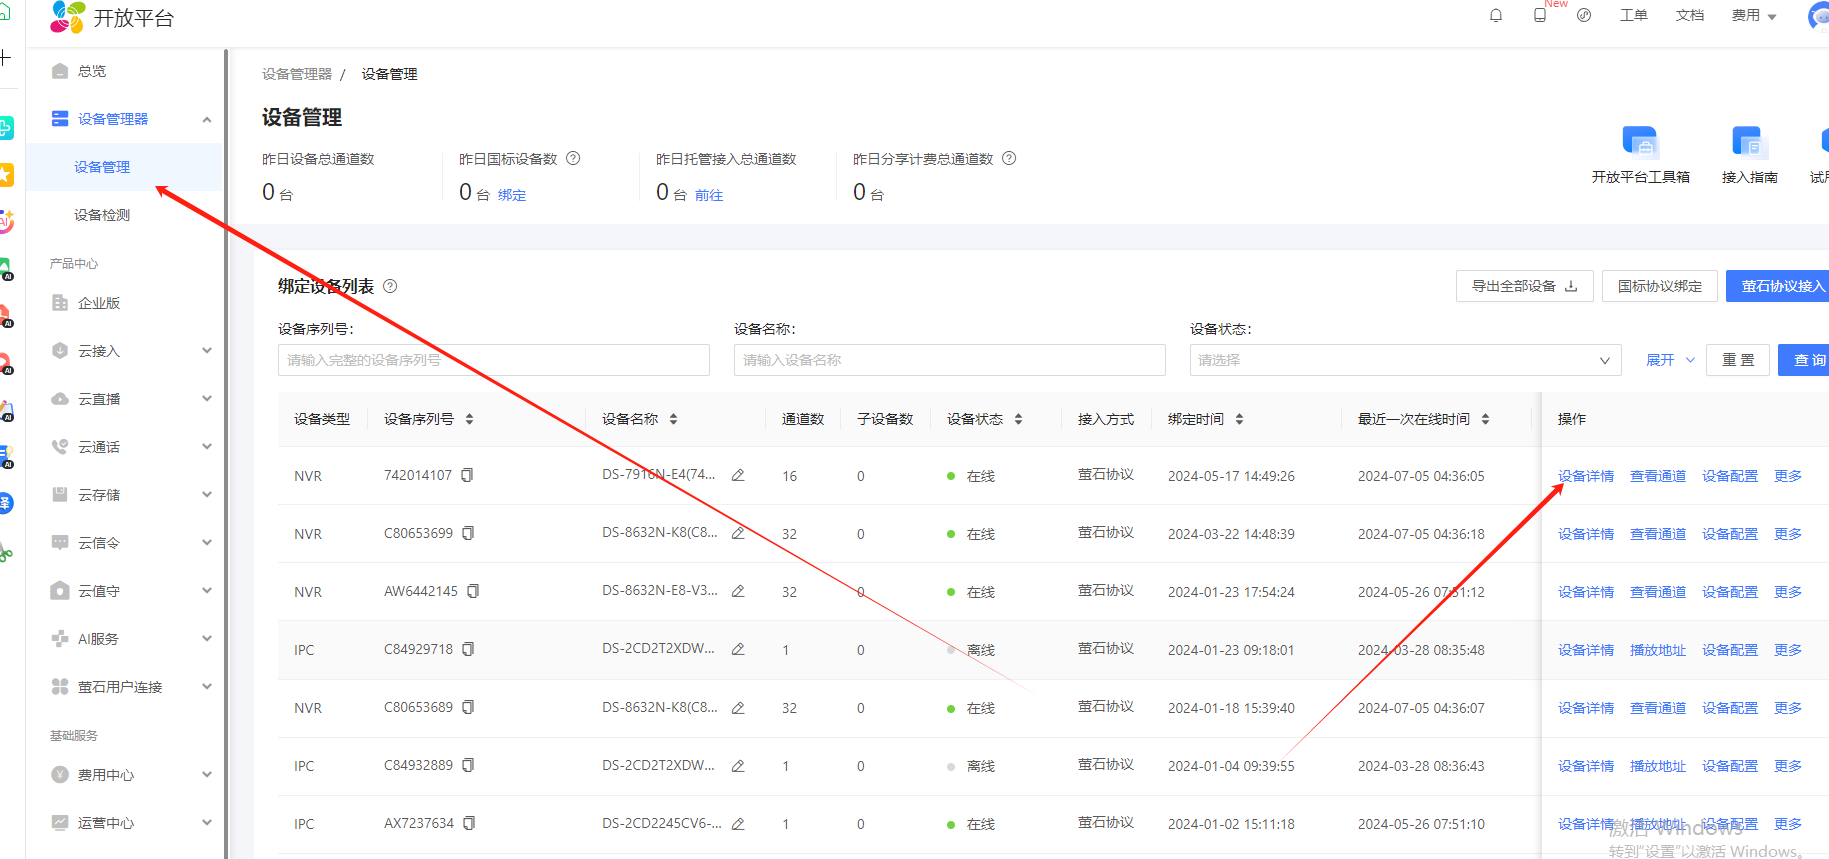Screen dimensions: 1829x859
Task: Focus the 设备名称 input field
Action: [950, 360]
